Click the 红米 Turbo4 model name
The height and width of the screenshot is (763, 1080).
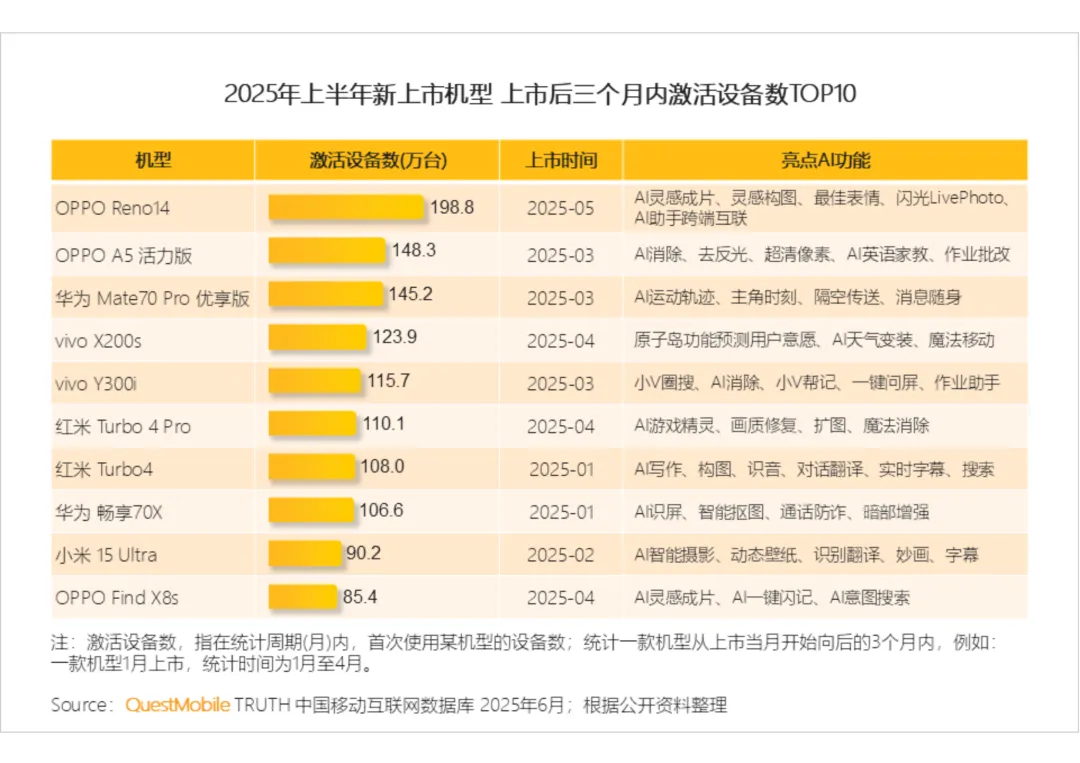pyautogui.click(x=104, y=469)
